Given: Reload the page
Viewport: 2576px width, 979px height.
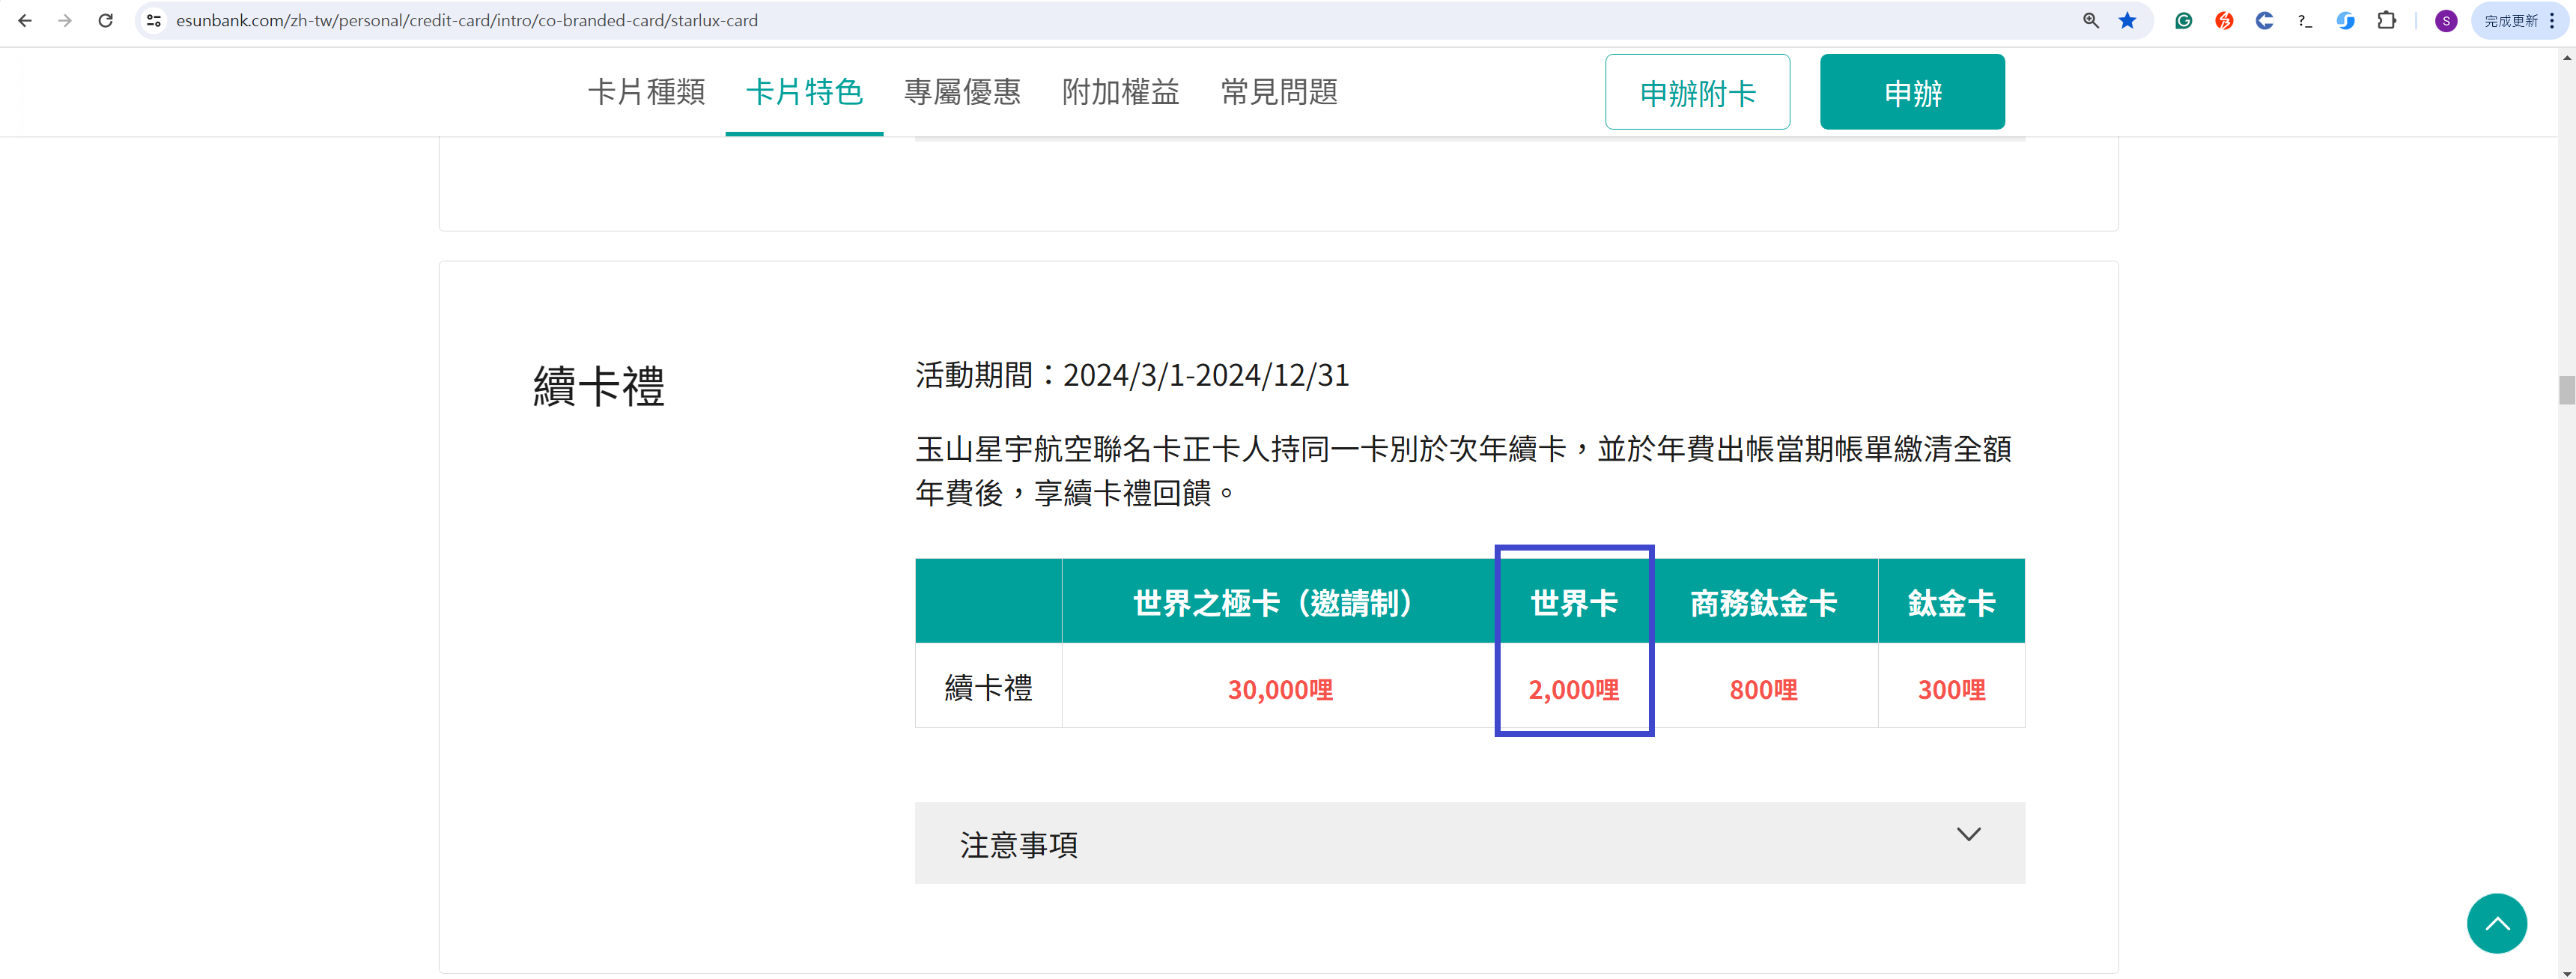Looking at the screenshot, I should 105,21.
